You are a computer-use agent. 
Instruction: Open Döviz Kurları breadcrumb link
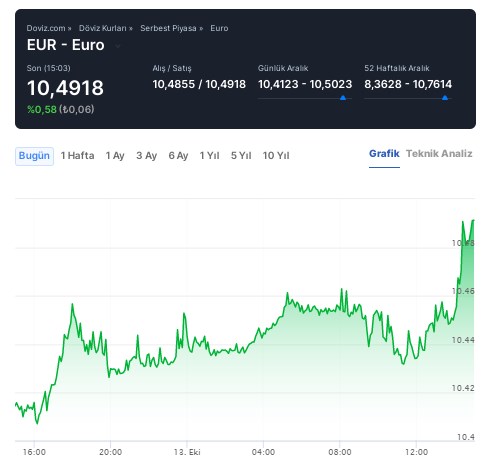[103, 28]
